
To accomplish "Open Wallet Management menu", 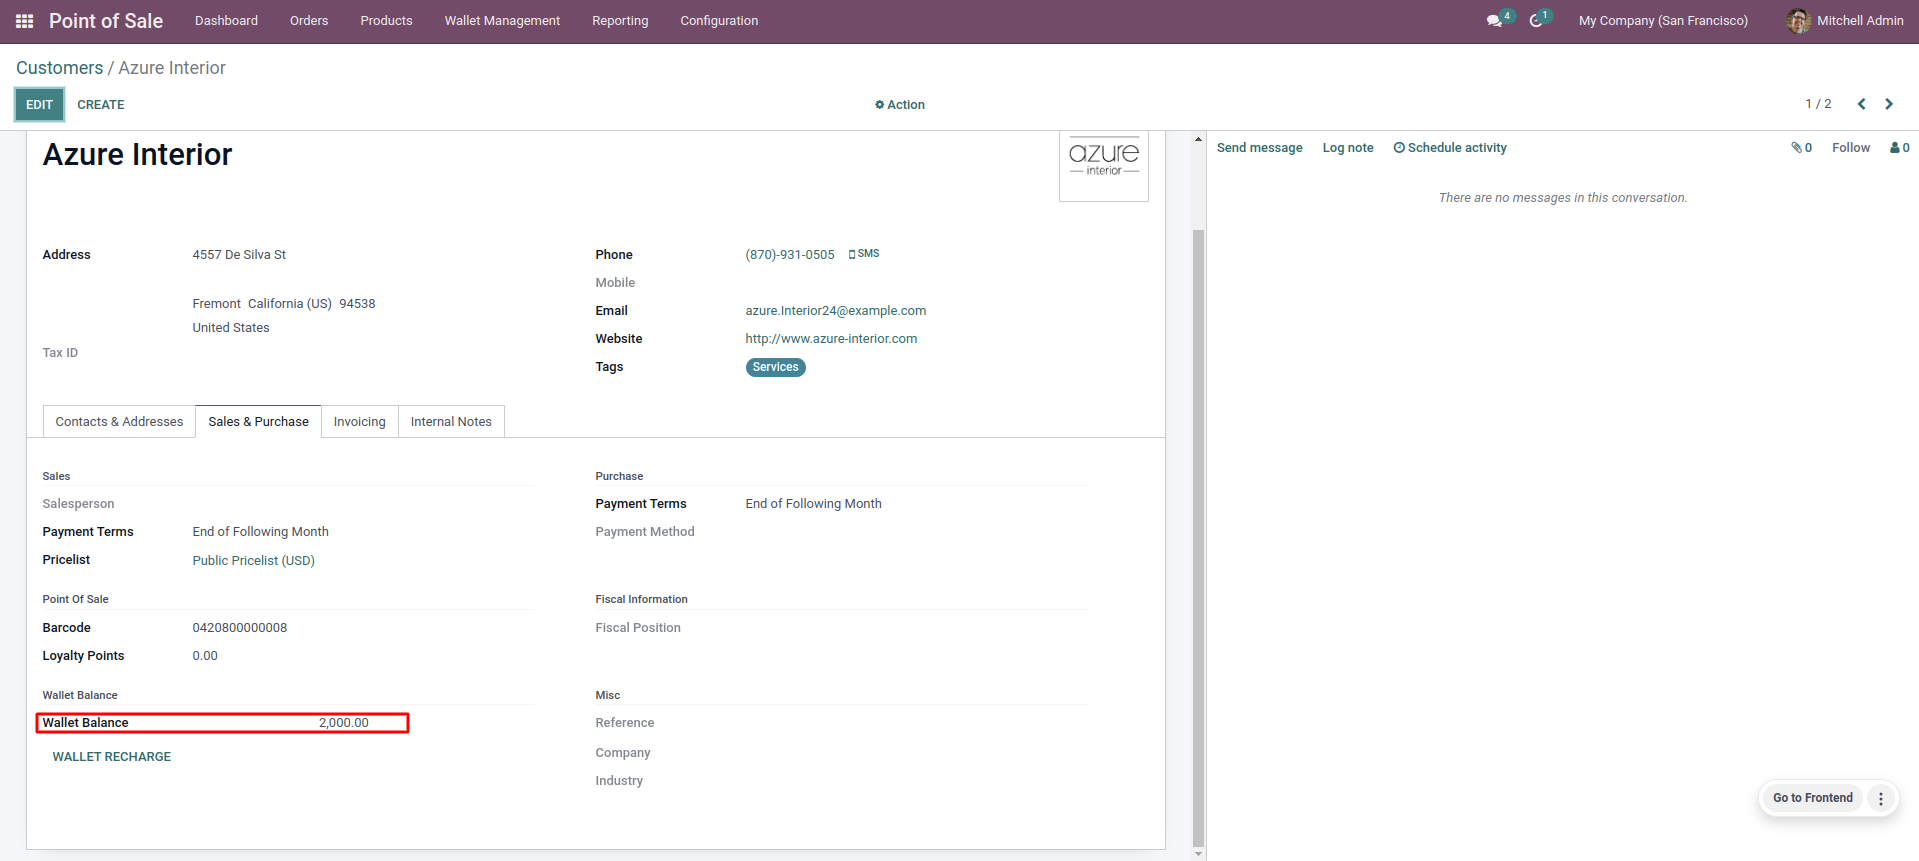I will (x=502, y=21).
